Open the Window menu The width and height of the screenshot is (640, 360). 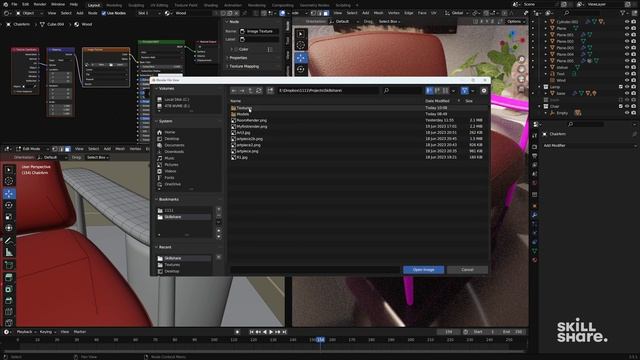[58, 4]
